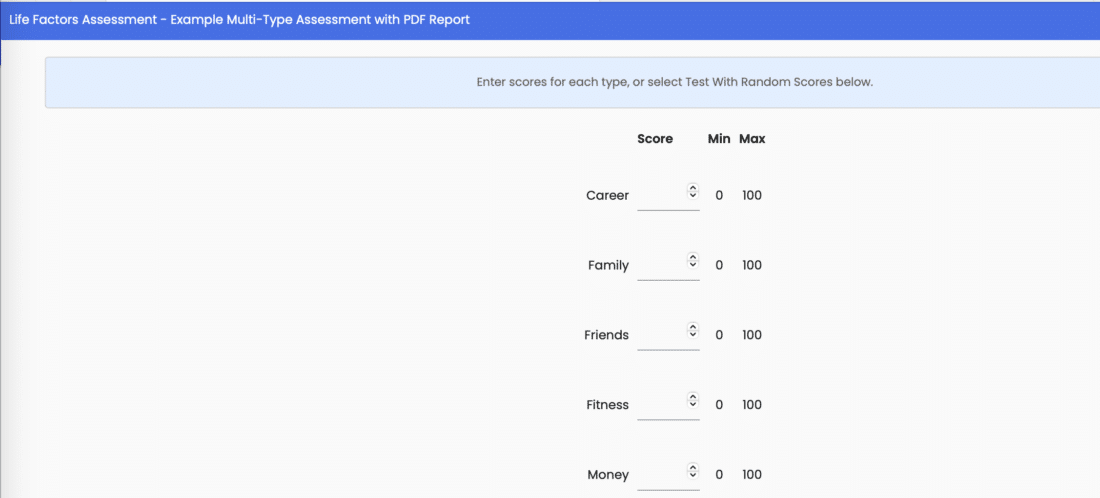This screenshot has width=1100, height=498.
Task: Decrease Fitness score with the down arrow
Action: point(693,404)
